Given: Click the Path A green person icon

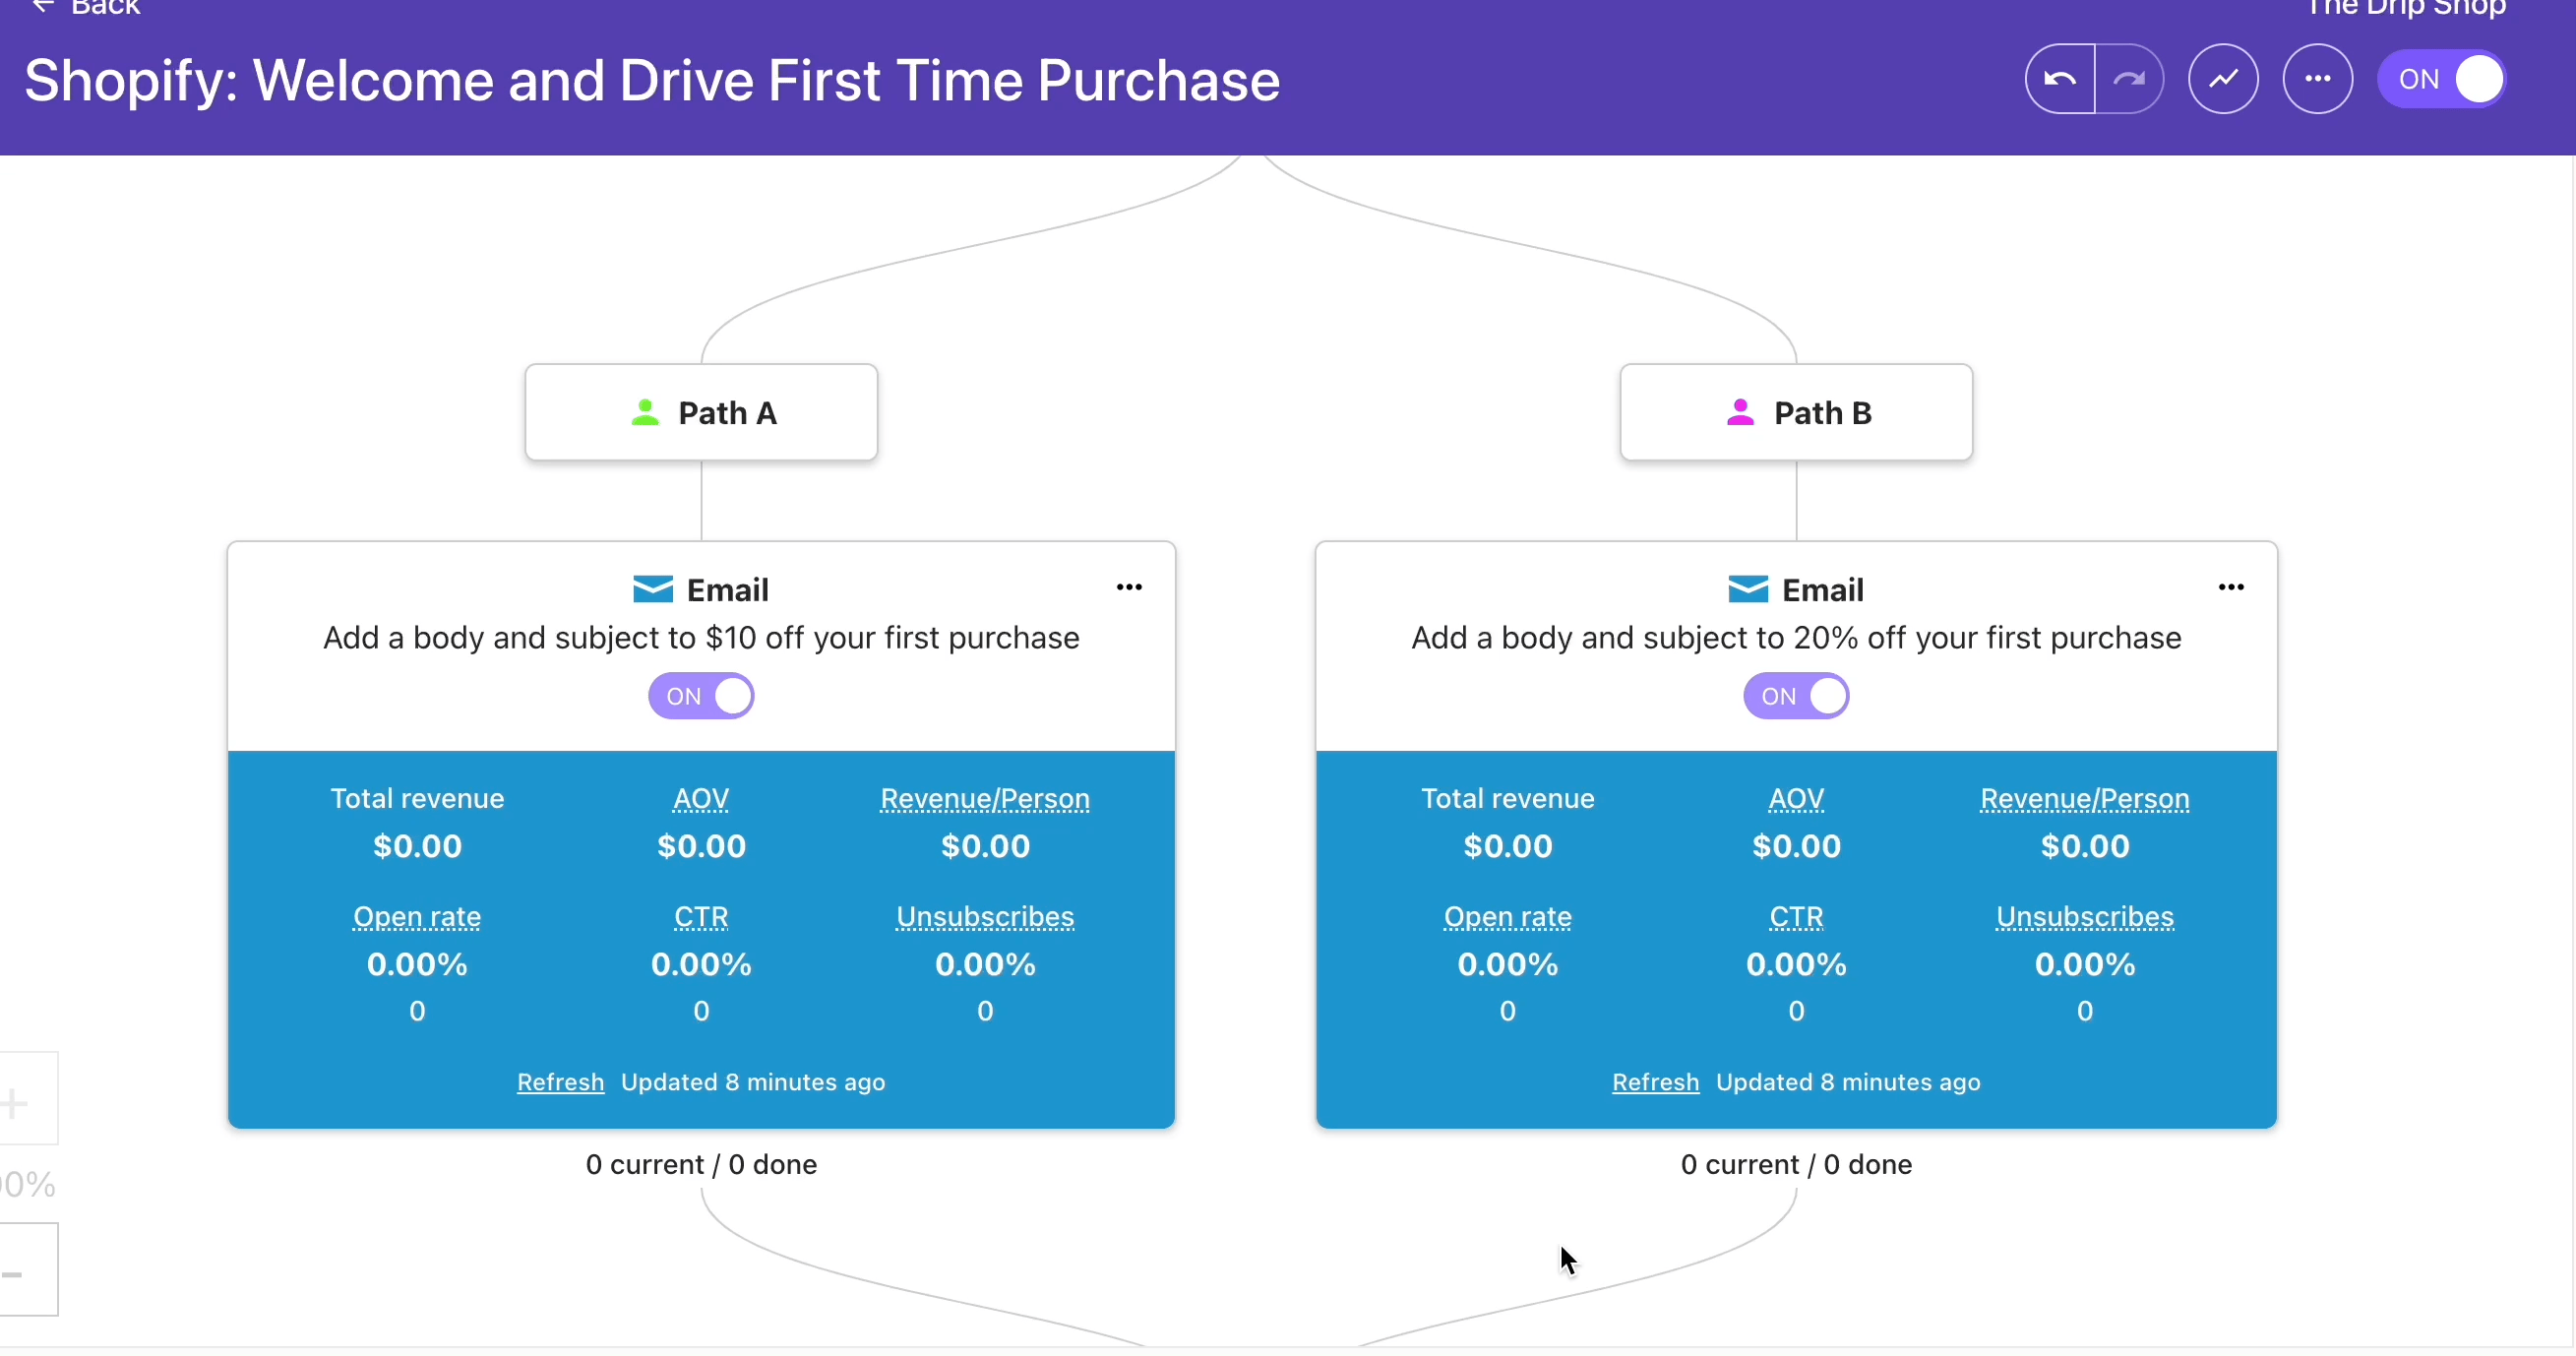Looking at the screenshot, I should (x=646, y=413).
